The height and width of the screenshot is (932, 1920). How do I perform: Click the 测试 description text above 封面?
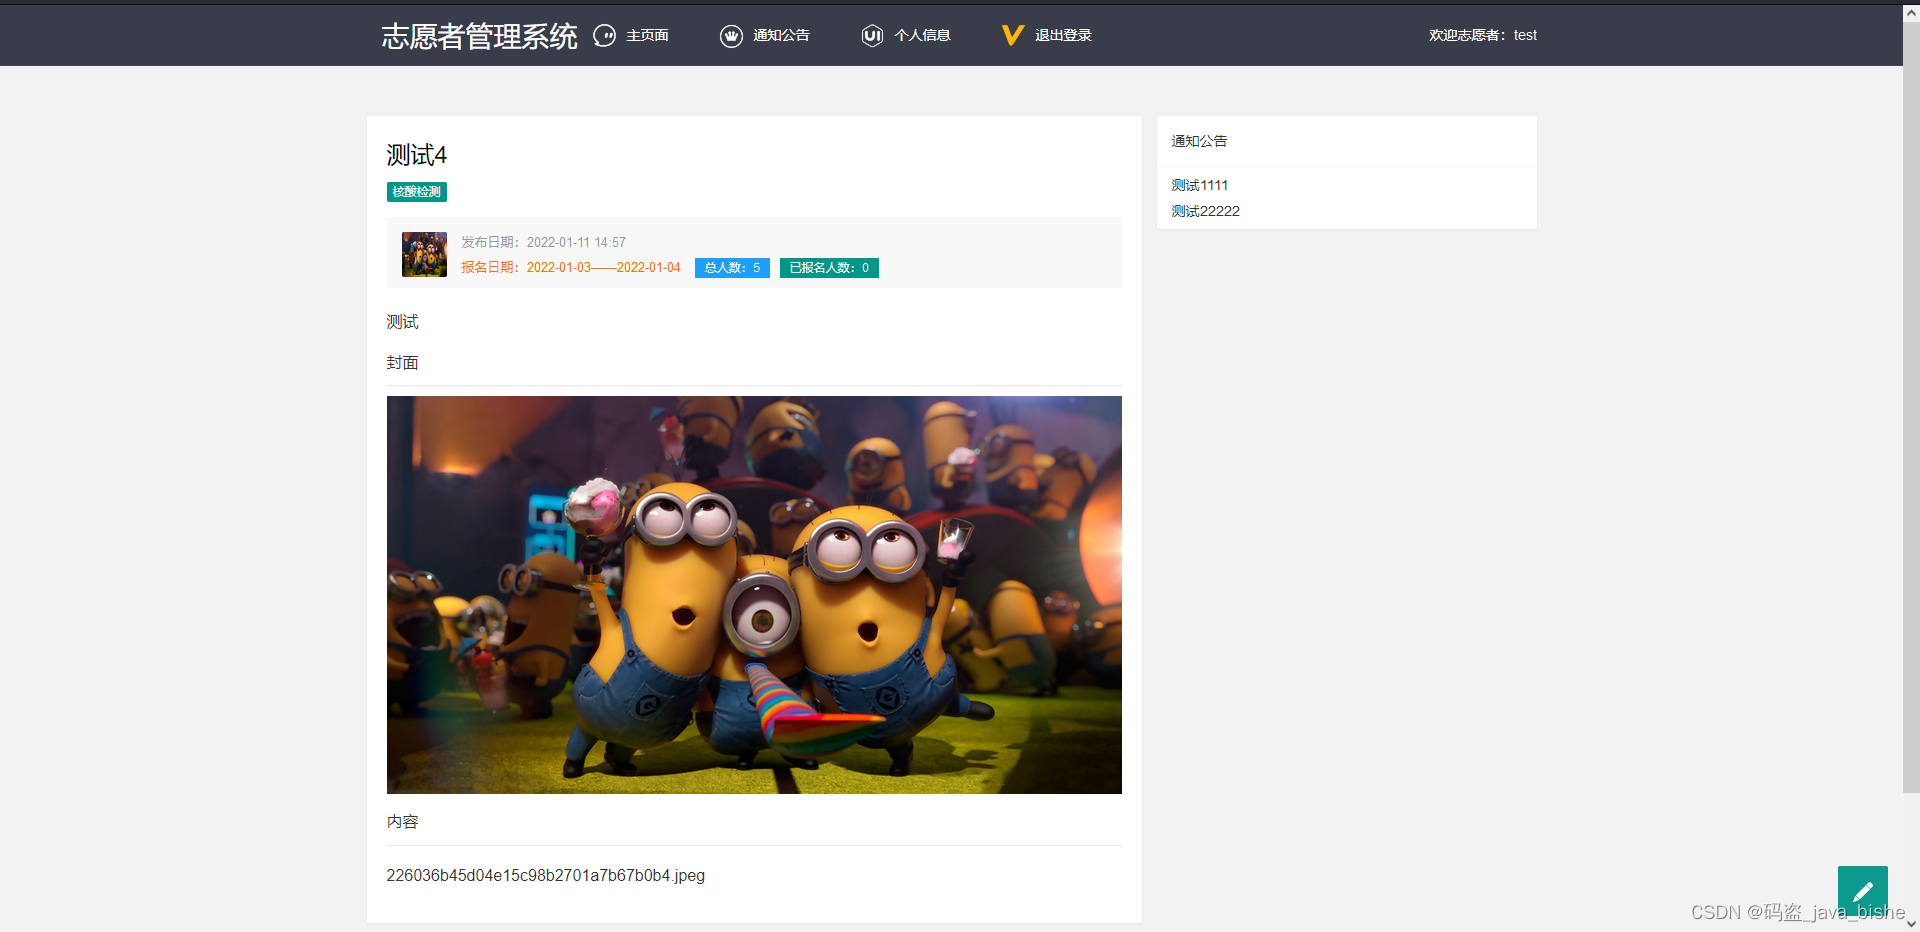pyautogui.click(x=402, y=321)
